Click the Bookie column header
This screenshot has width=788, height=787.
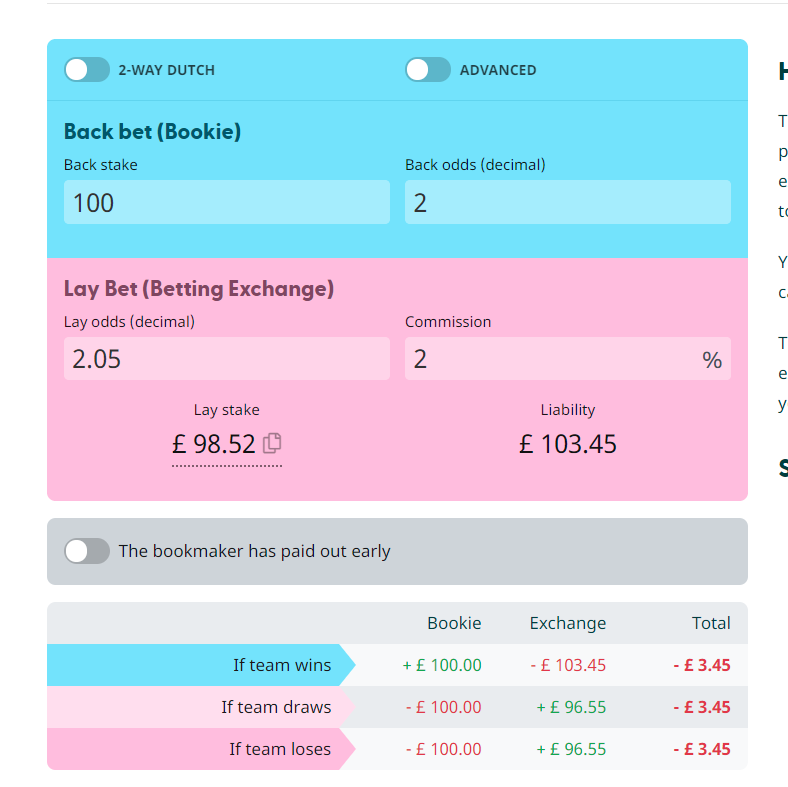454,623
